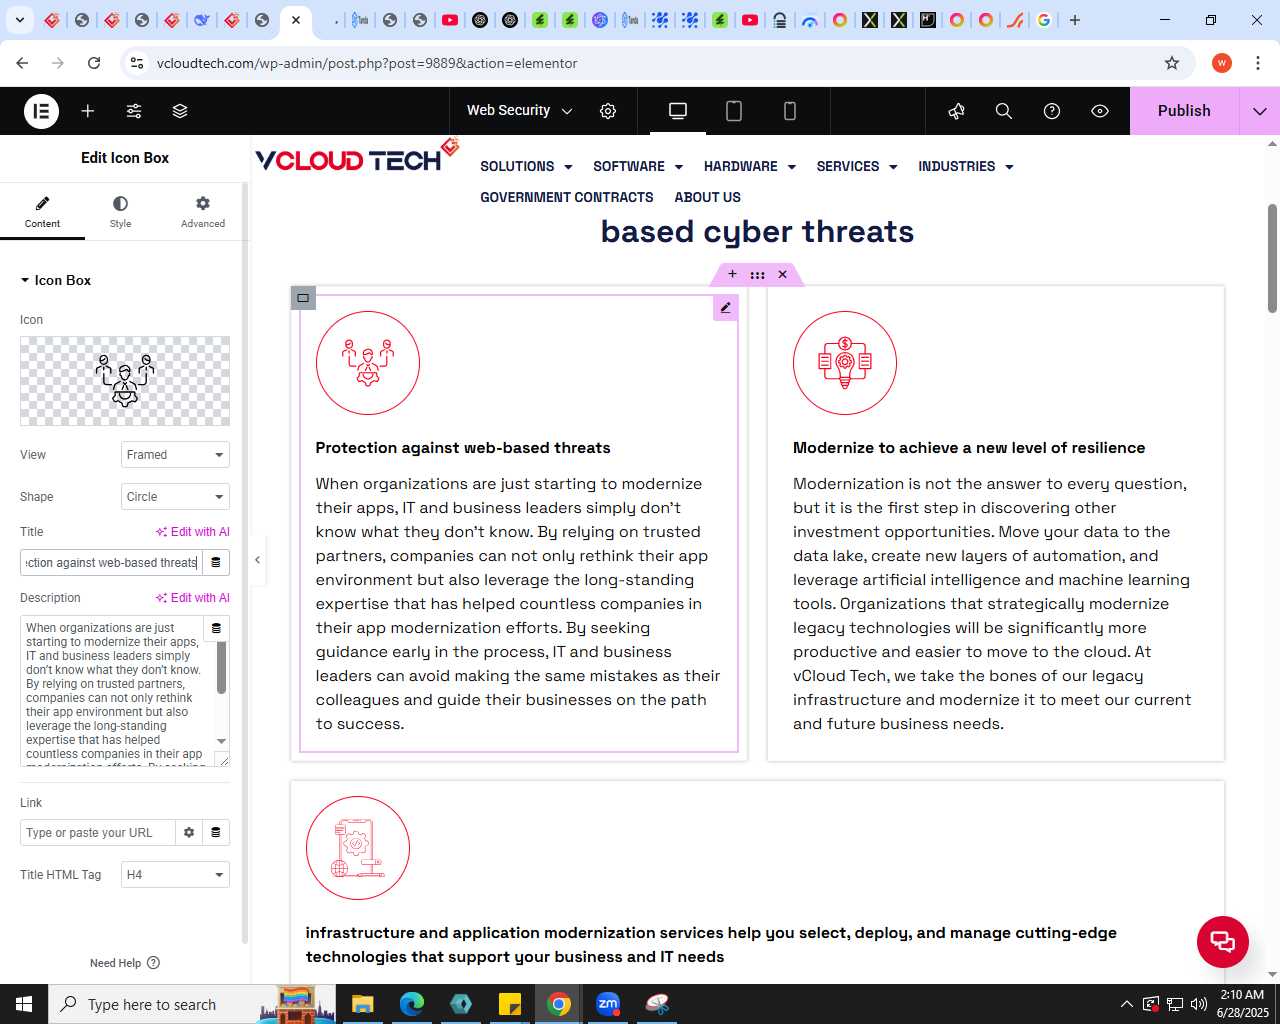The height and width of the screenshot is (1024, 1280).
Task: Click the Publish button
Action: [1184, 111]
